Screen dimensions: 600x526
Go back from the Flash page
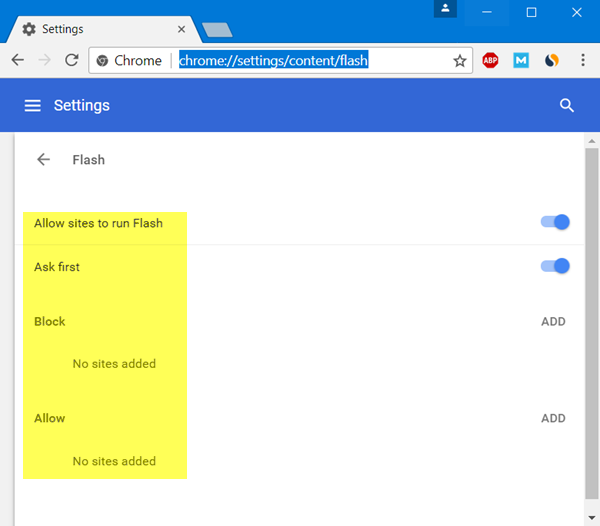43,160
